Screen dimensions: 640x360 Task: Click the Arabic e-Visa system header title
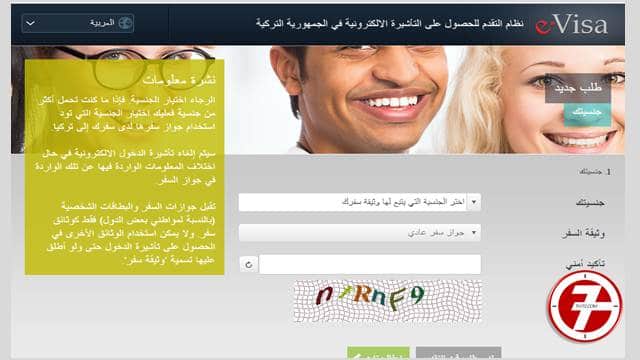pyautogui.click(x=390, y=24)
